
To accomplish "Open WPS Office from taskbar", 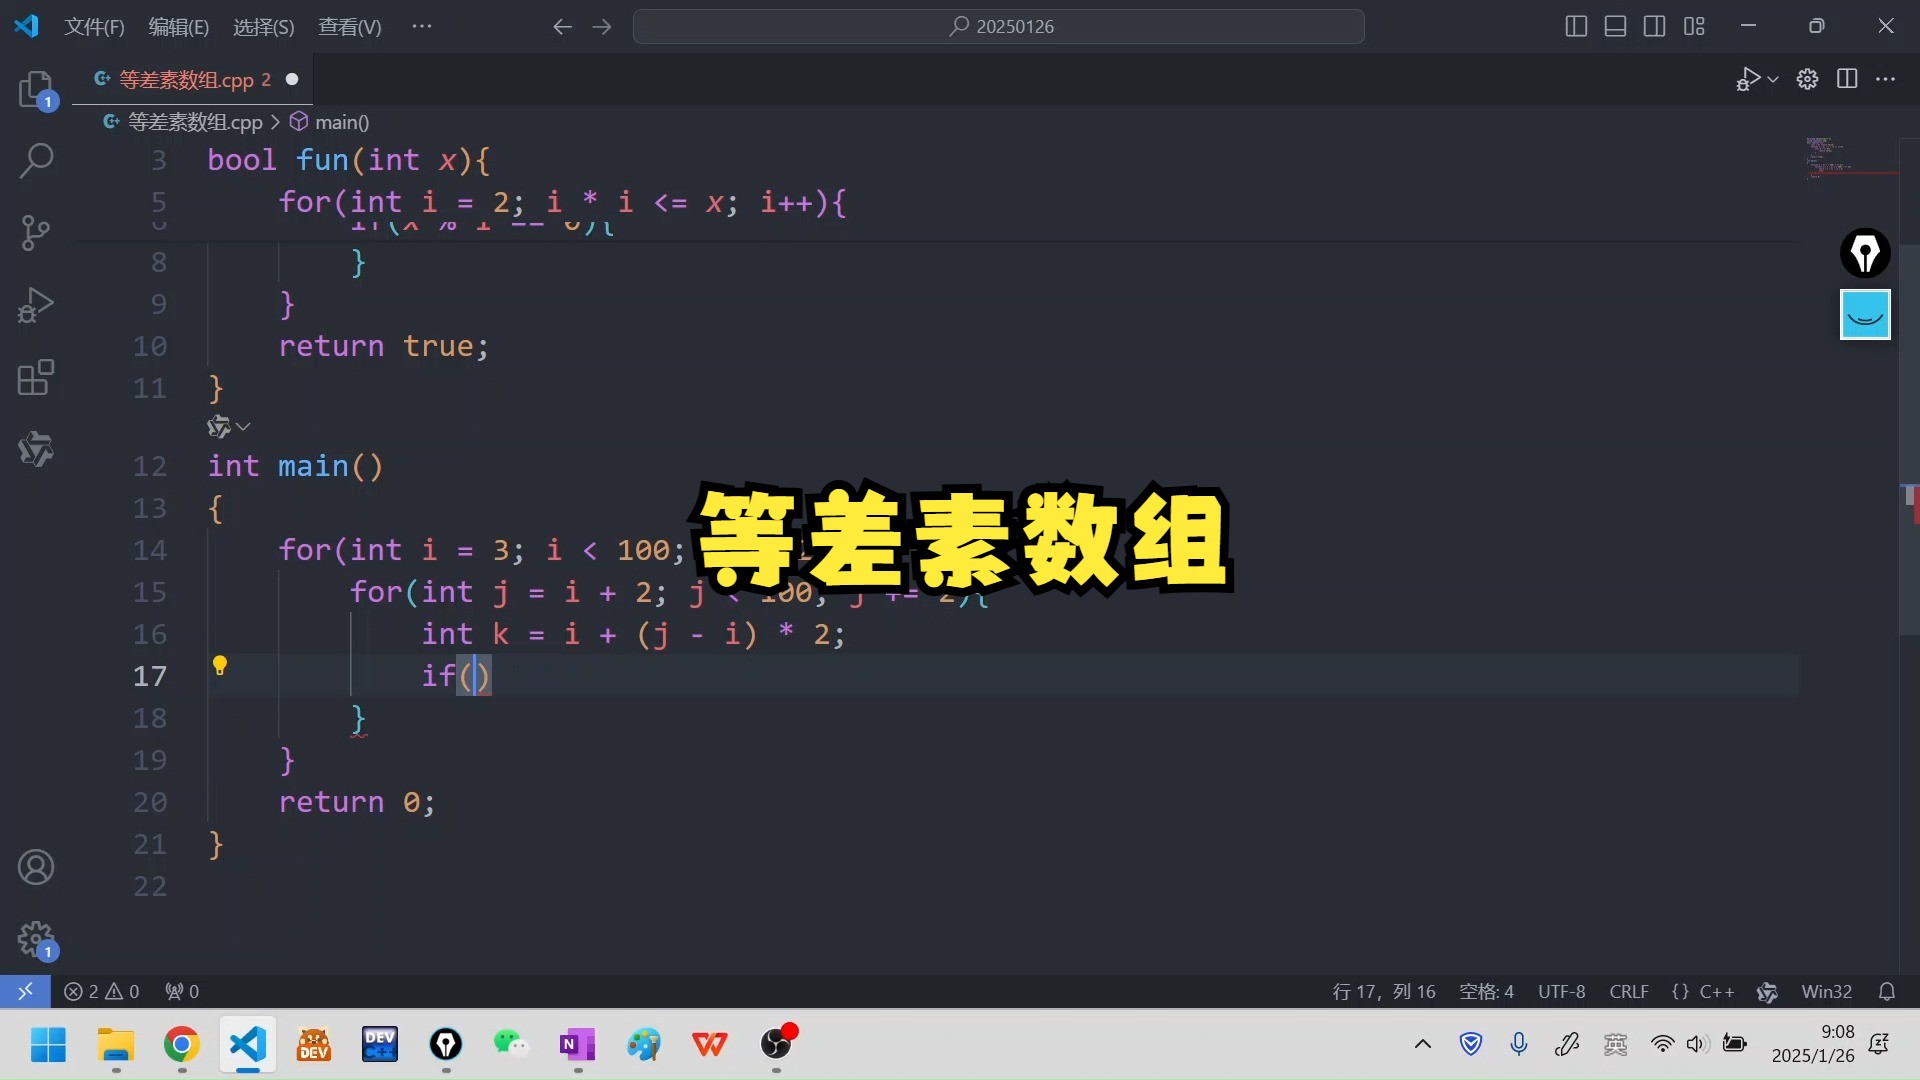I will pos(710,1045).
